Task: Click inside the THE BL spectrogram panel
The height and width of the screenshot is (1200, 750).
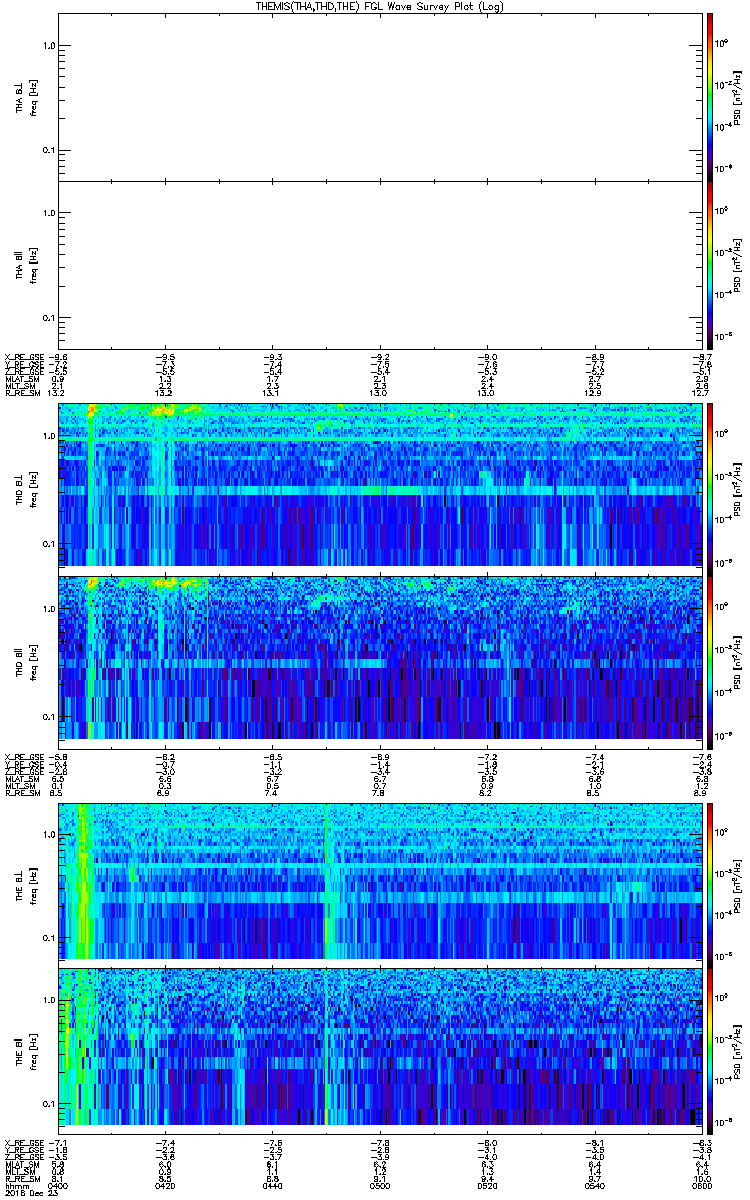Action: tap(378, 880)
